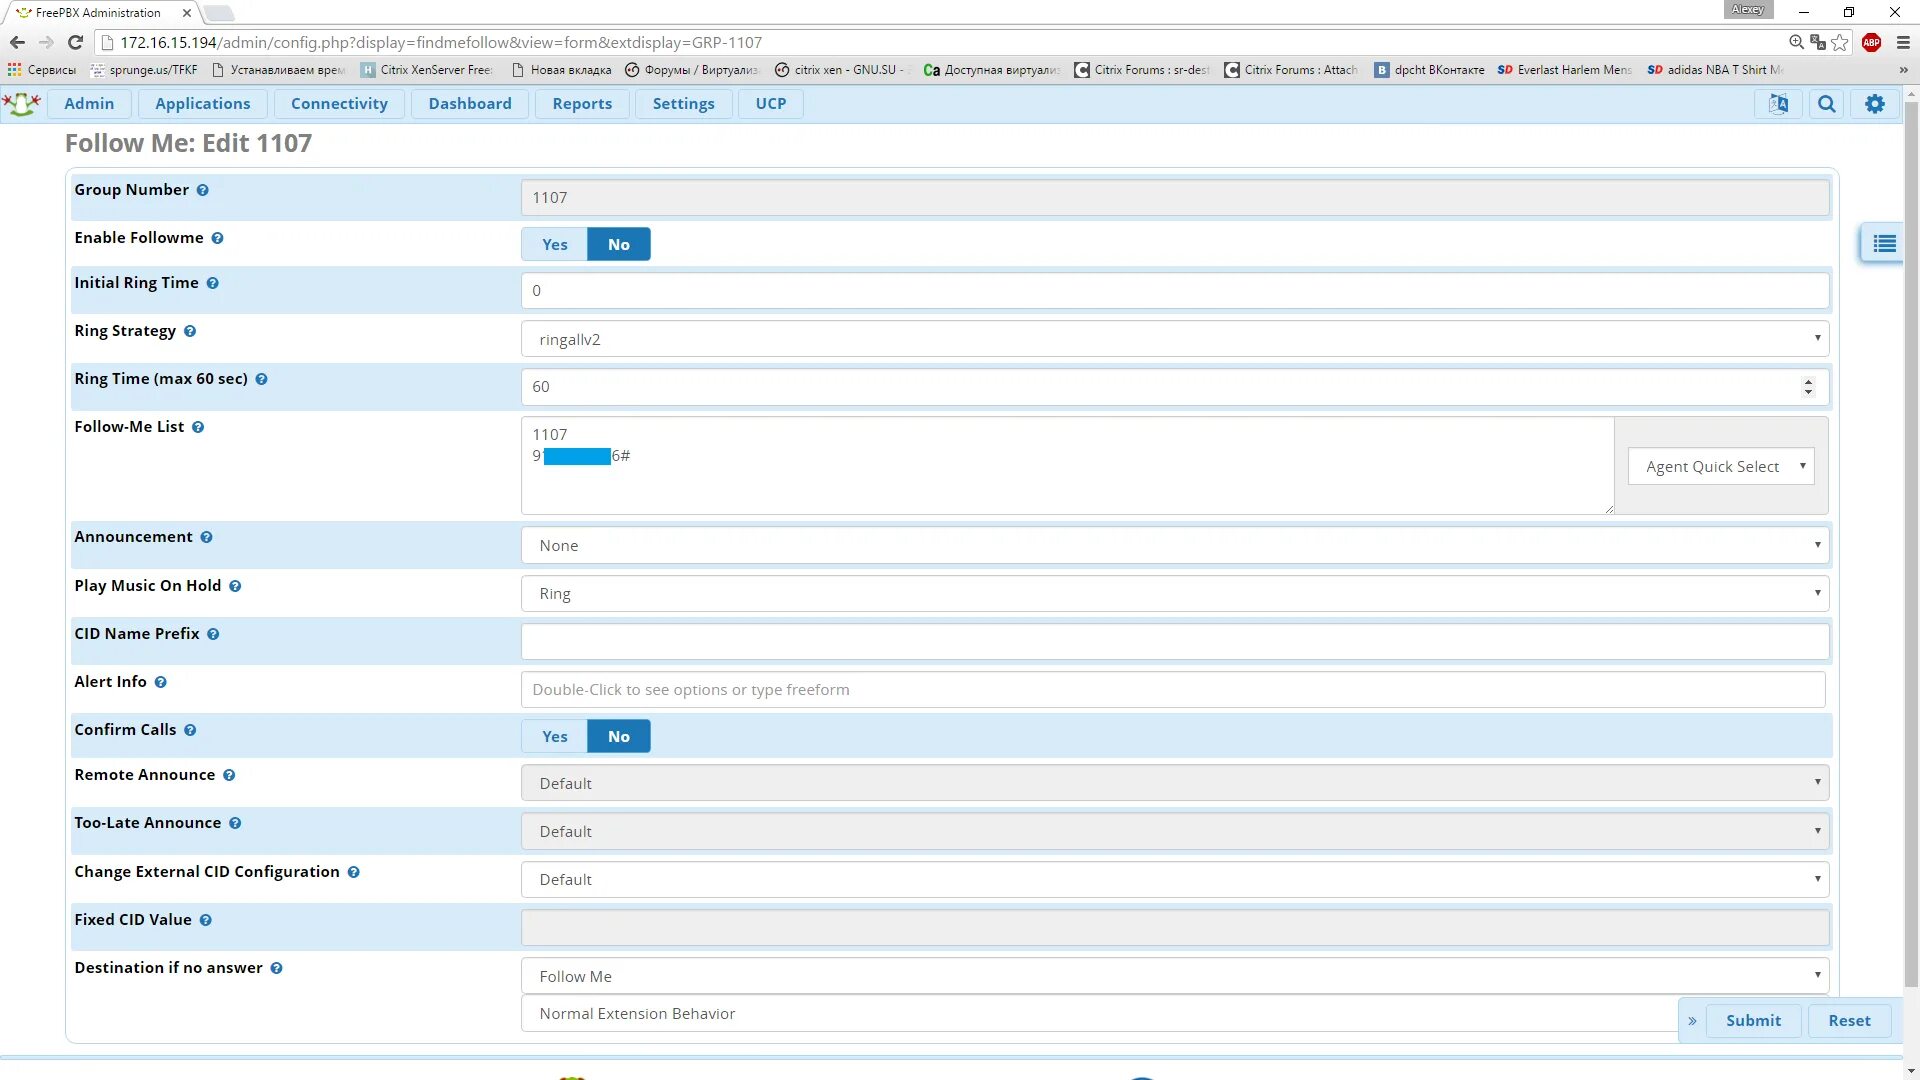Click help icon next to Confirm Calls
The image size is (1920, 1080).
190,730
